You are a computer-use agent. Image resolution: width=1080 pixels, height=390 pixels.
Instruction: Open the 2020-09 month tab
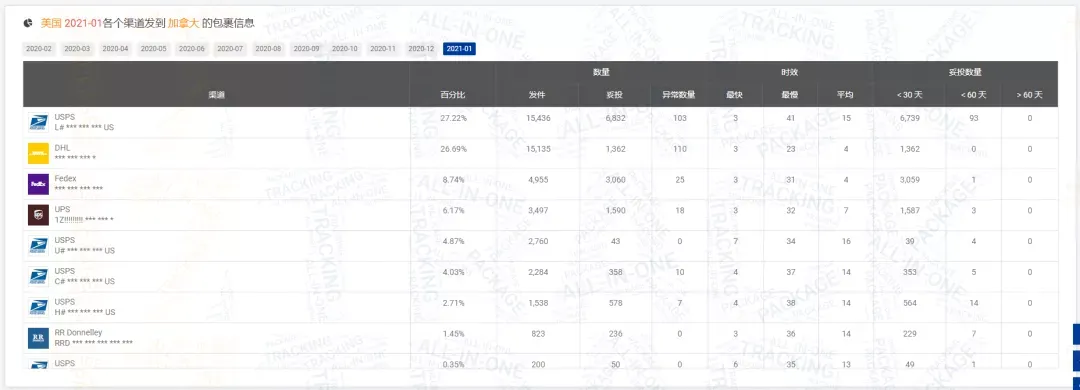pyautogui.click(x=307, y=49)
